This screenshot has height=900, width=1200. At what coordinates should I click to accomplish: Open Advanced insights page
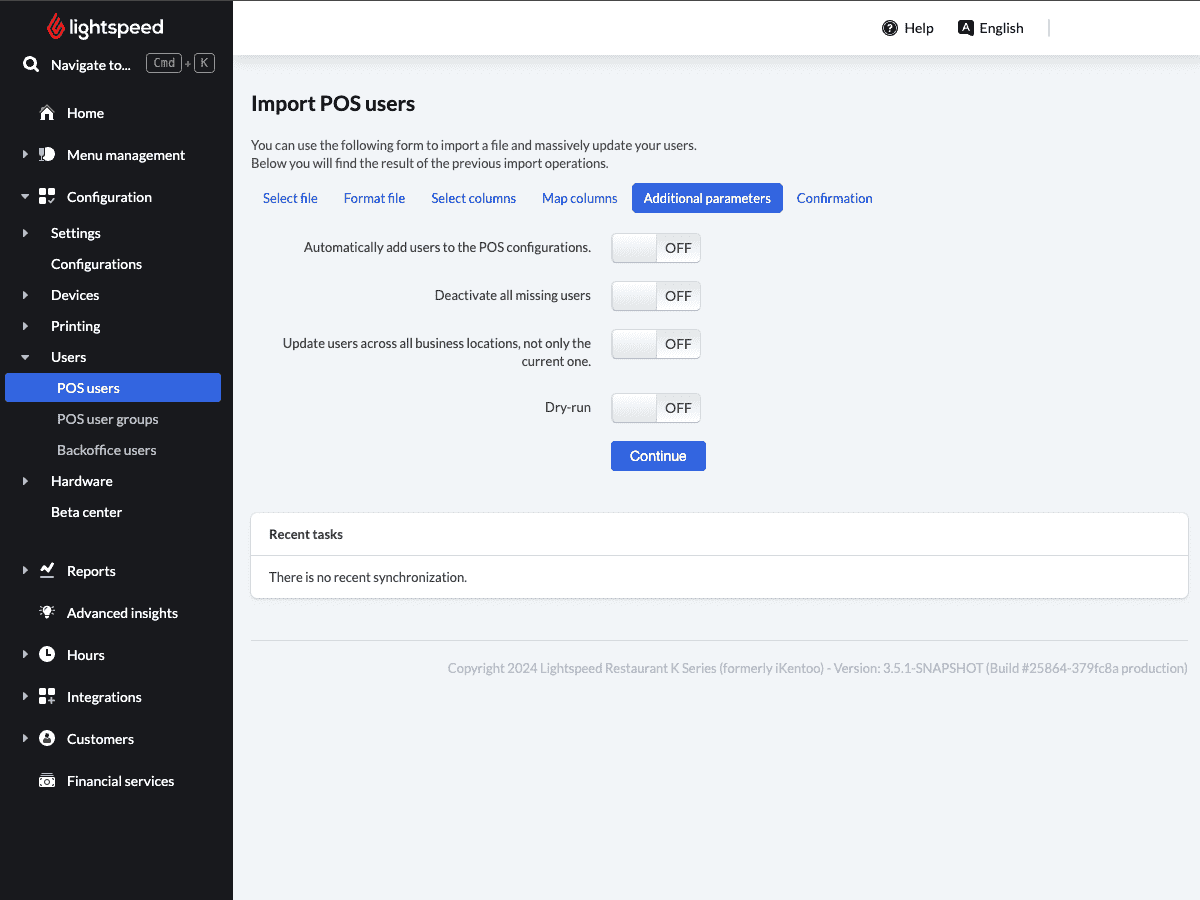click(122, 613)
